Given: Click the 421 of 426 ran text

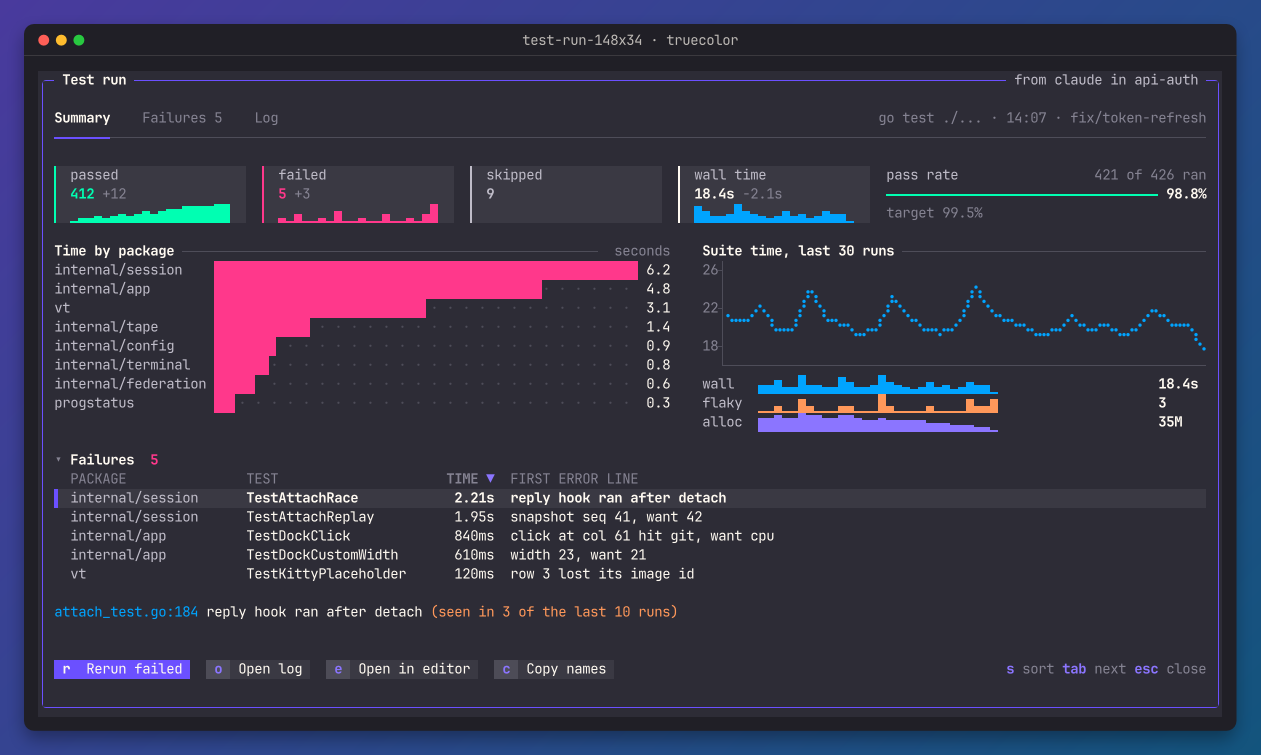Looking at the screenshot, I should [1150, 175].
